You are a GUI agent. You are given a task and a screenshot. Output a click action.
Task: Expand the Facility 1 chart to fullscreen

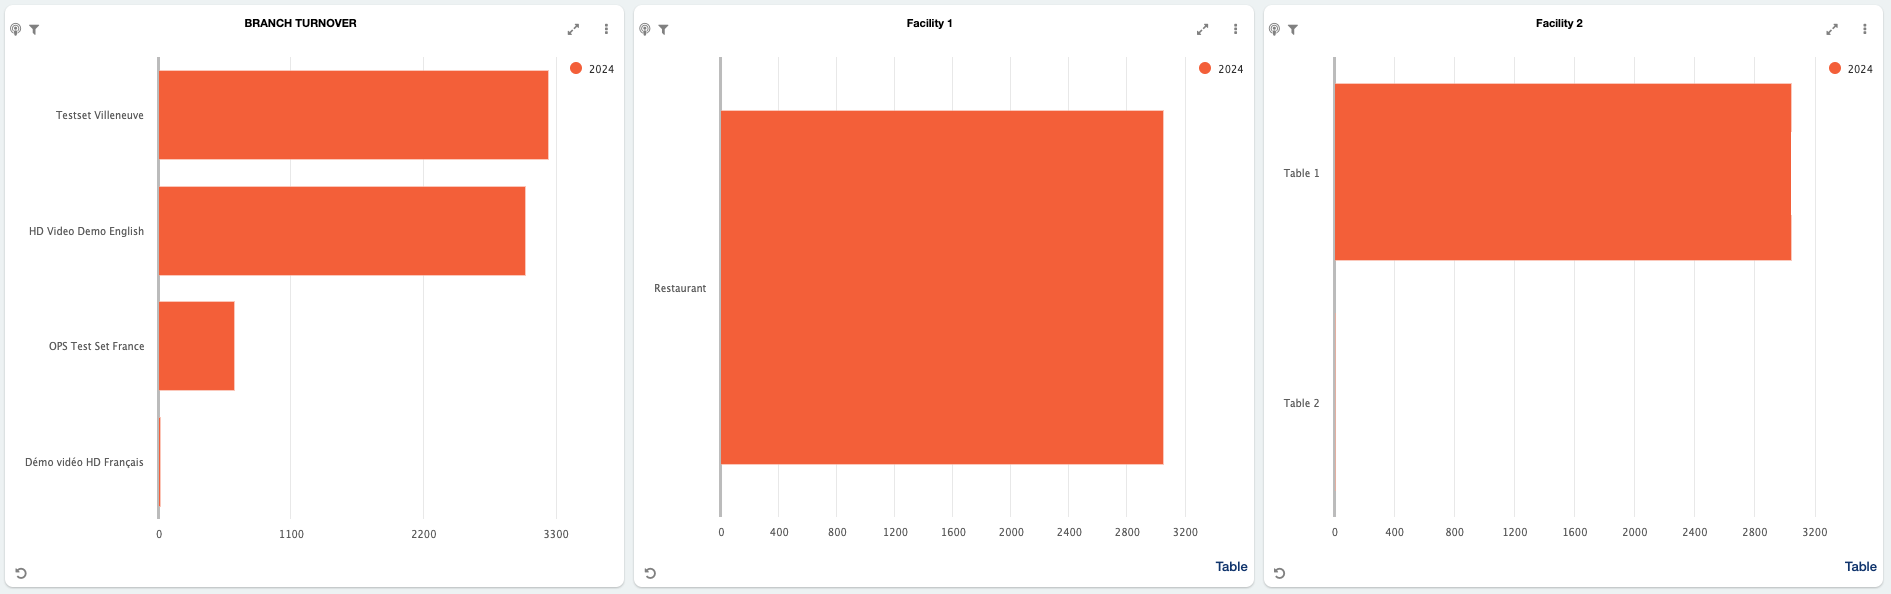point(1202,29)
